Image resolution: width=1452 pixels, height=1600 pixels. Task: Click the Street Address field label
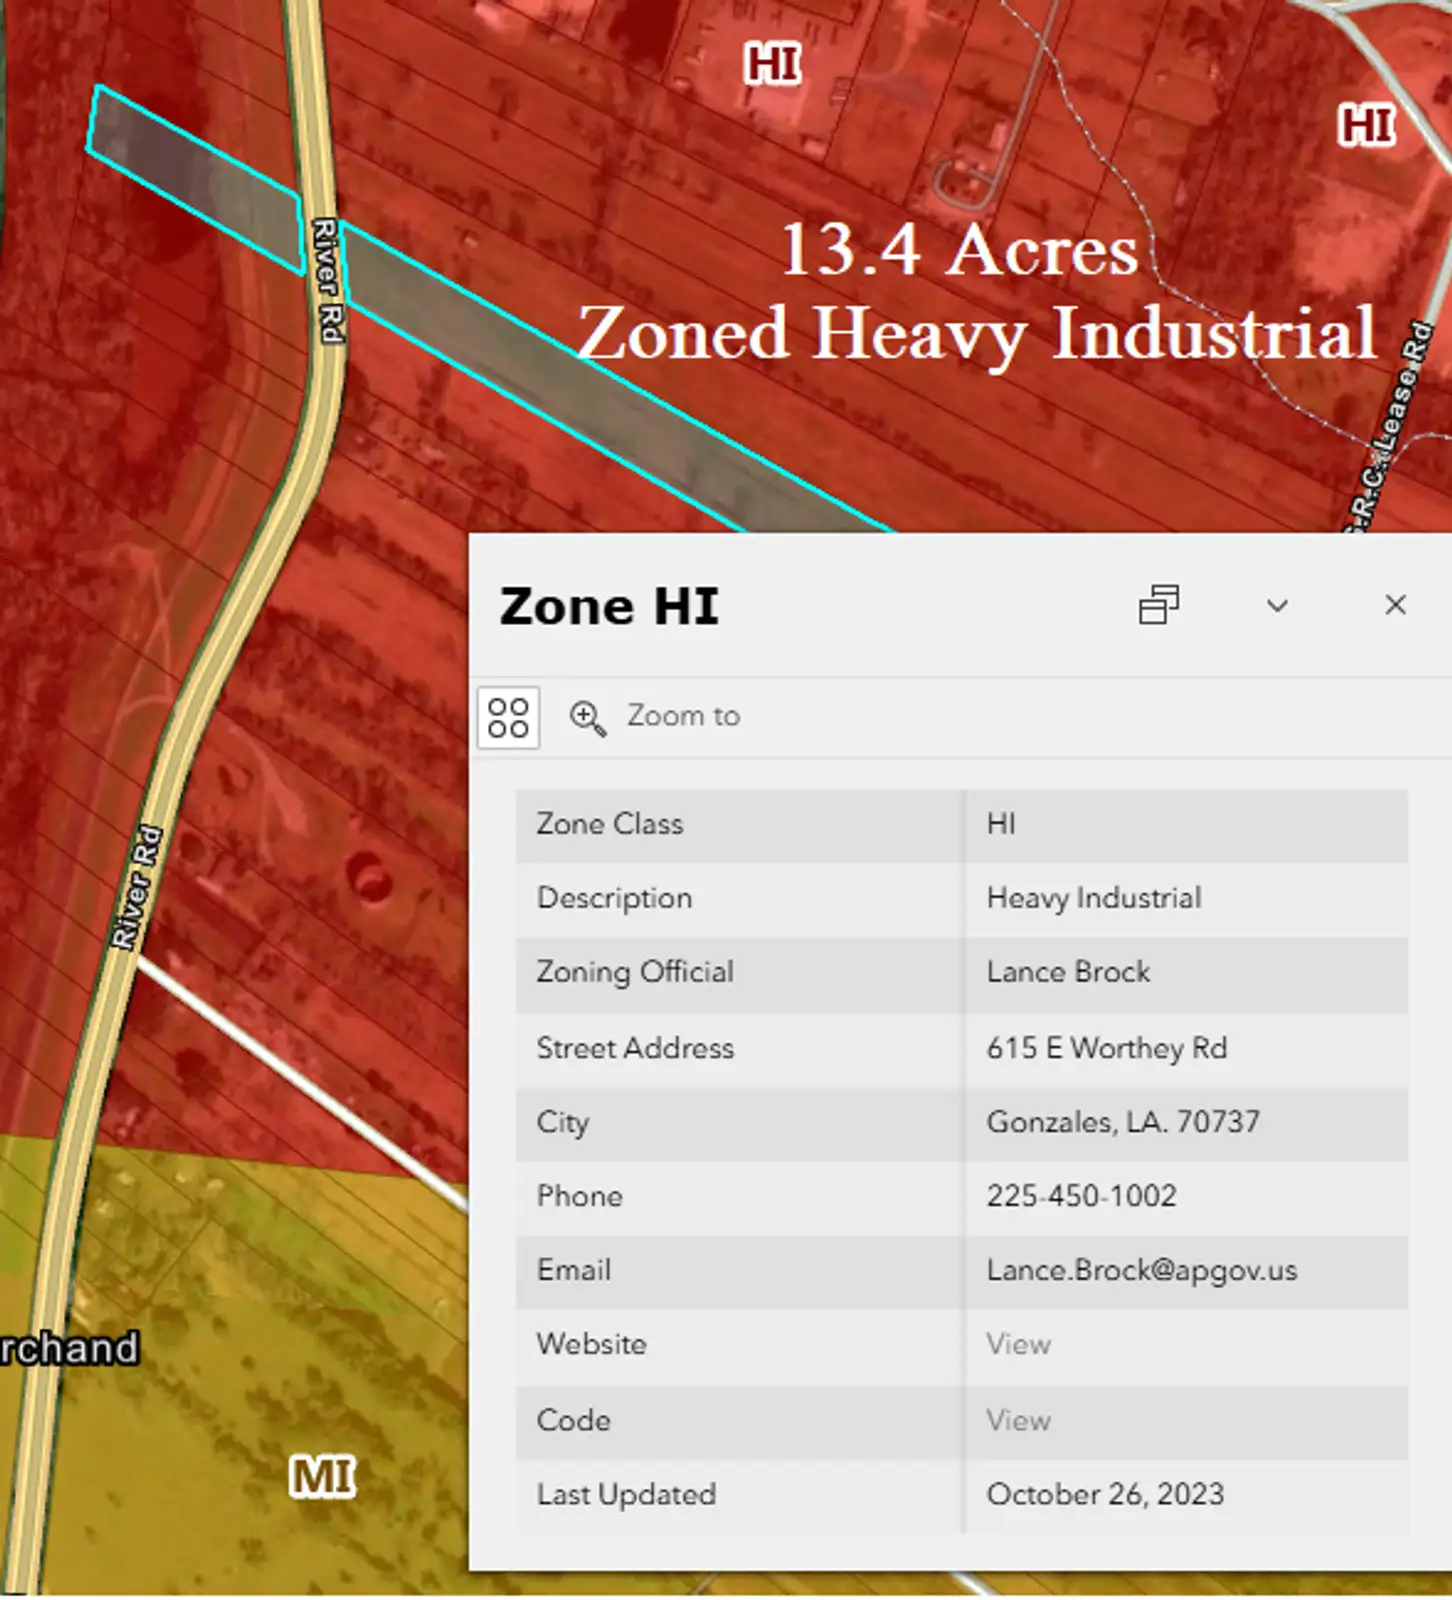point(635,1048)
